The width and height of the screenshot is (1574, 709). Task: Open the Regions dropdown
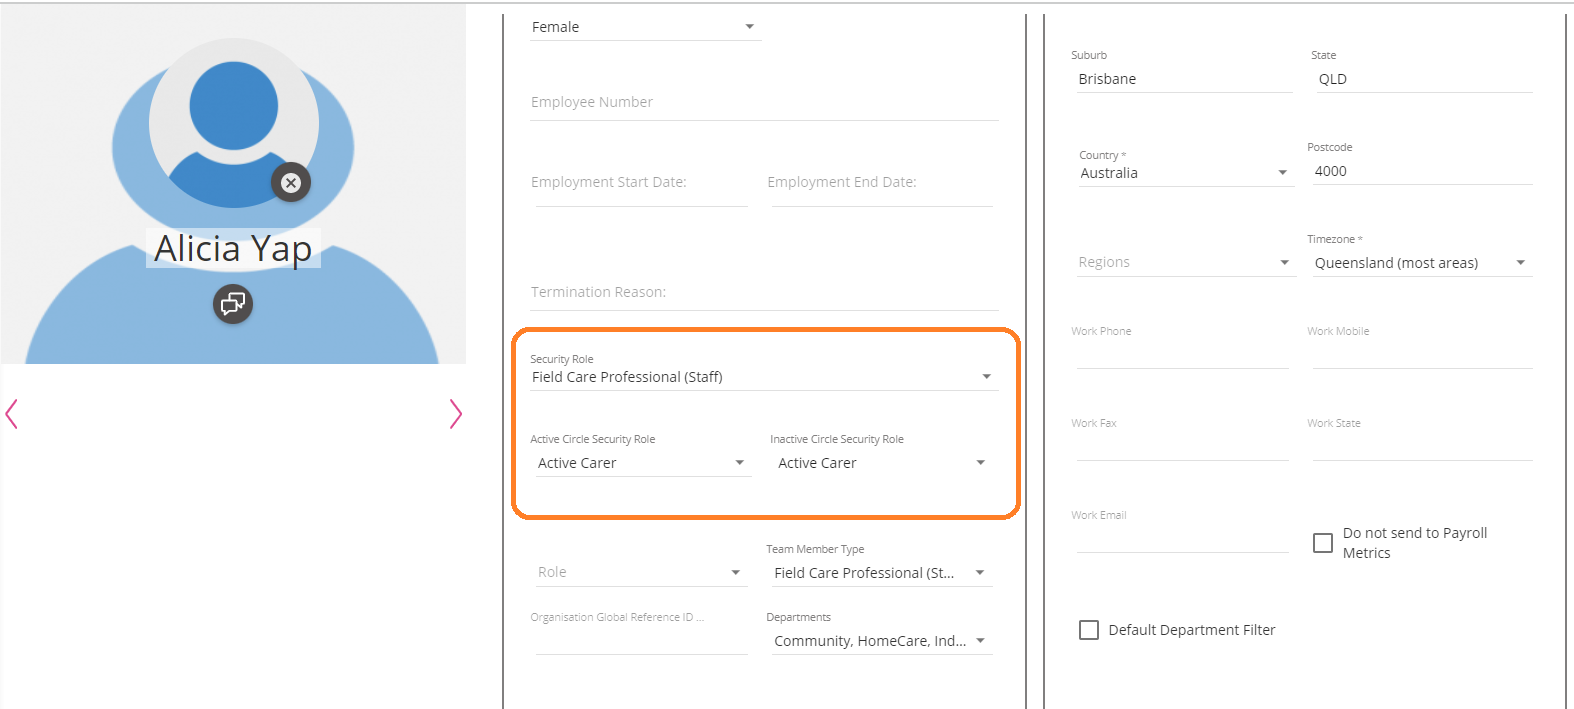[1183, 262]
